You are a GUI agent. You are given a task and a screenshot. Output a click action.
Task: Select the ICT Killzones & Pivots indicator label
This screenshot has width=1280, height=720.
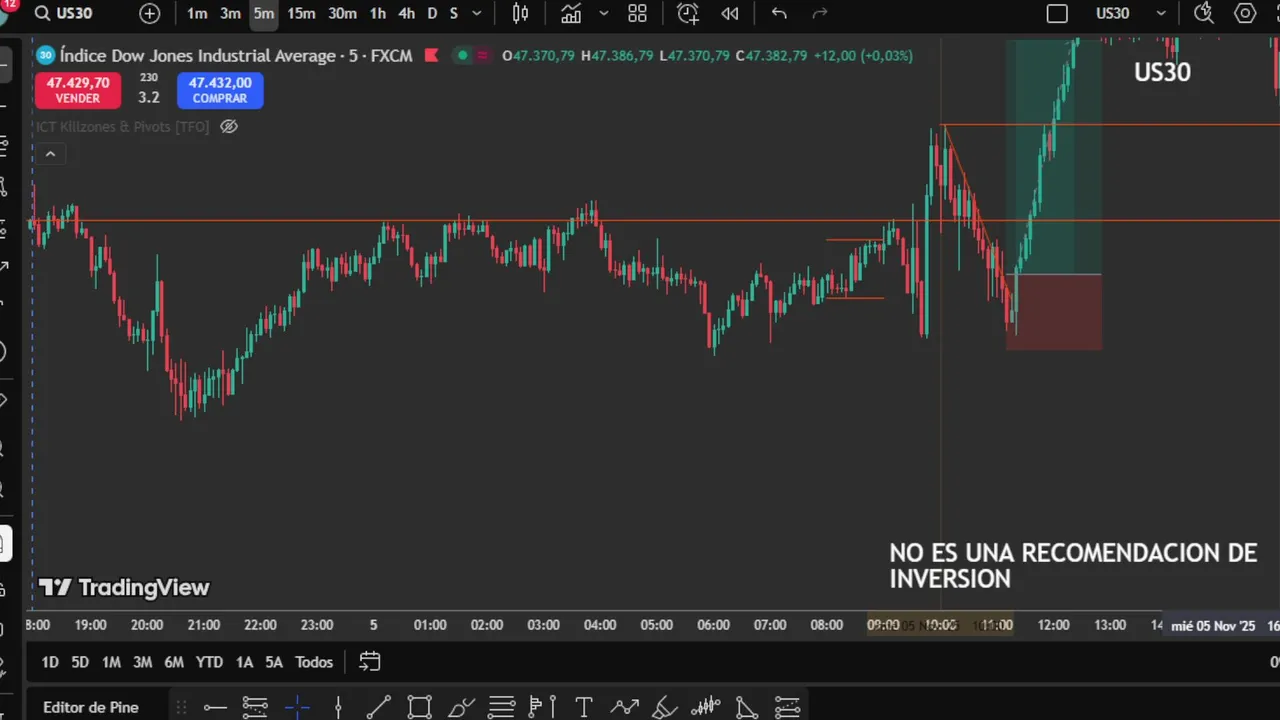[x=123, y=126]
